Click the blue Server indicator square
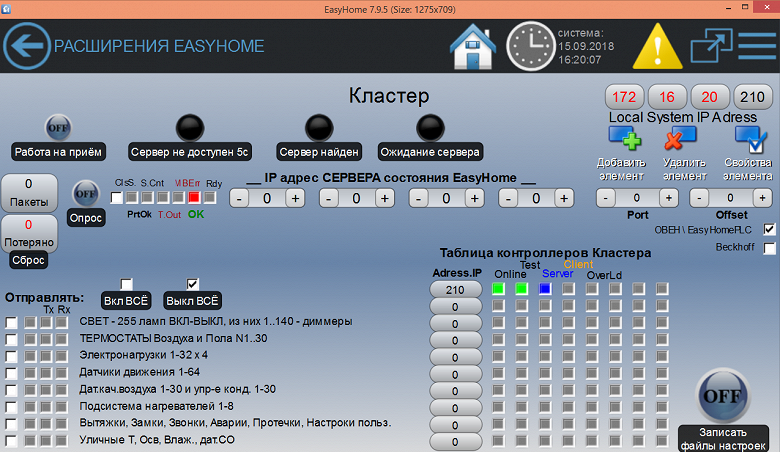The width and height of the screenshot is (780, 452). 545,289
